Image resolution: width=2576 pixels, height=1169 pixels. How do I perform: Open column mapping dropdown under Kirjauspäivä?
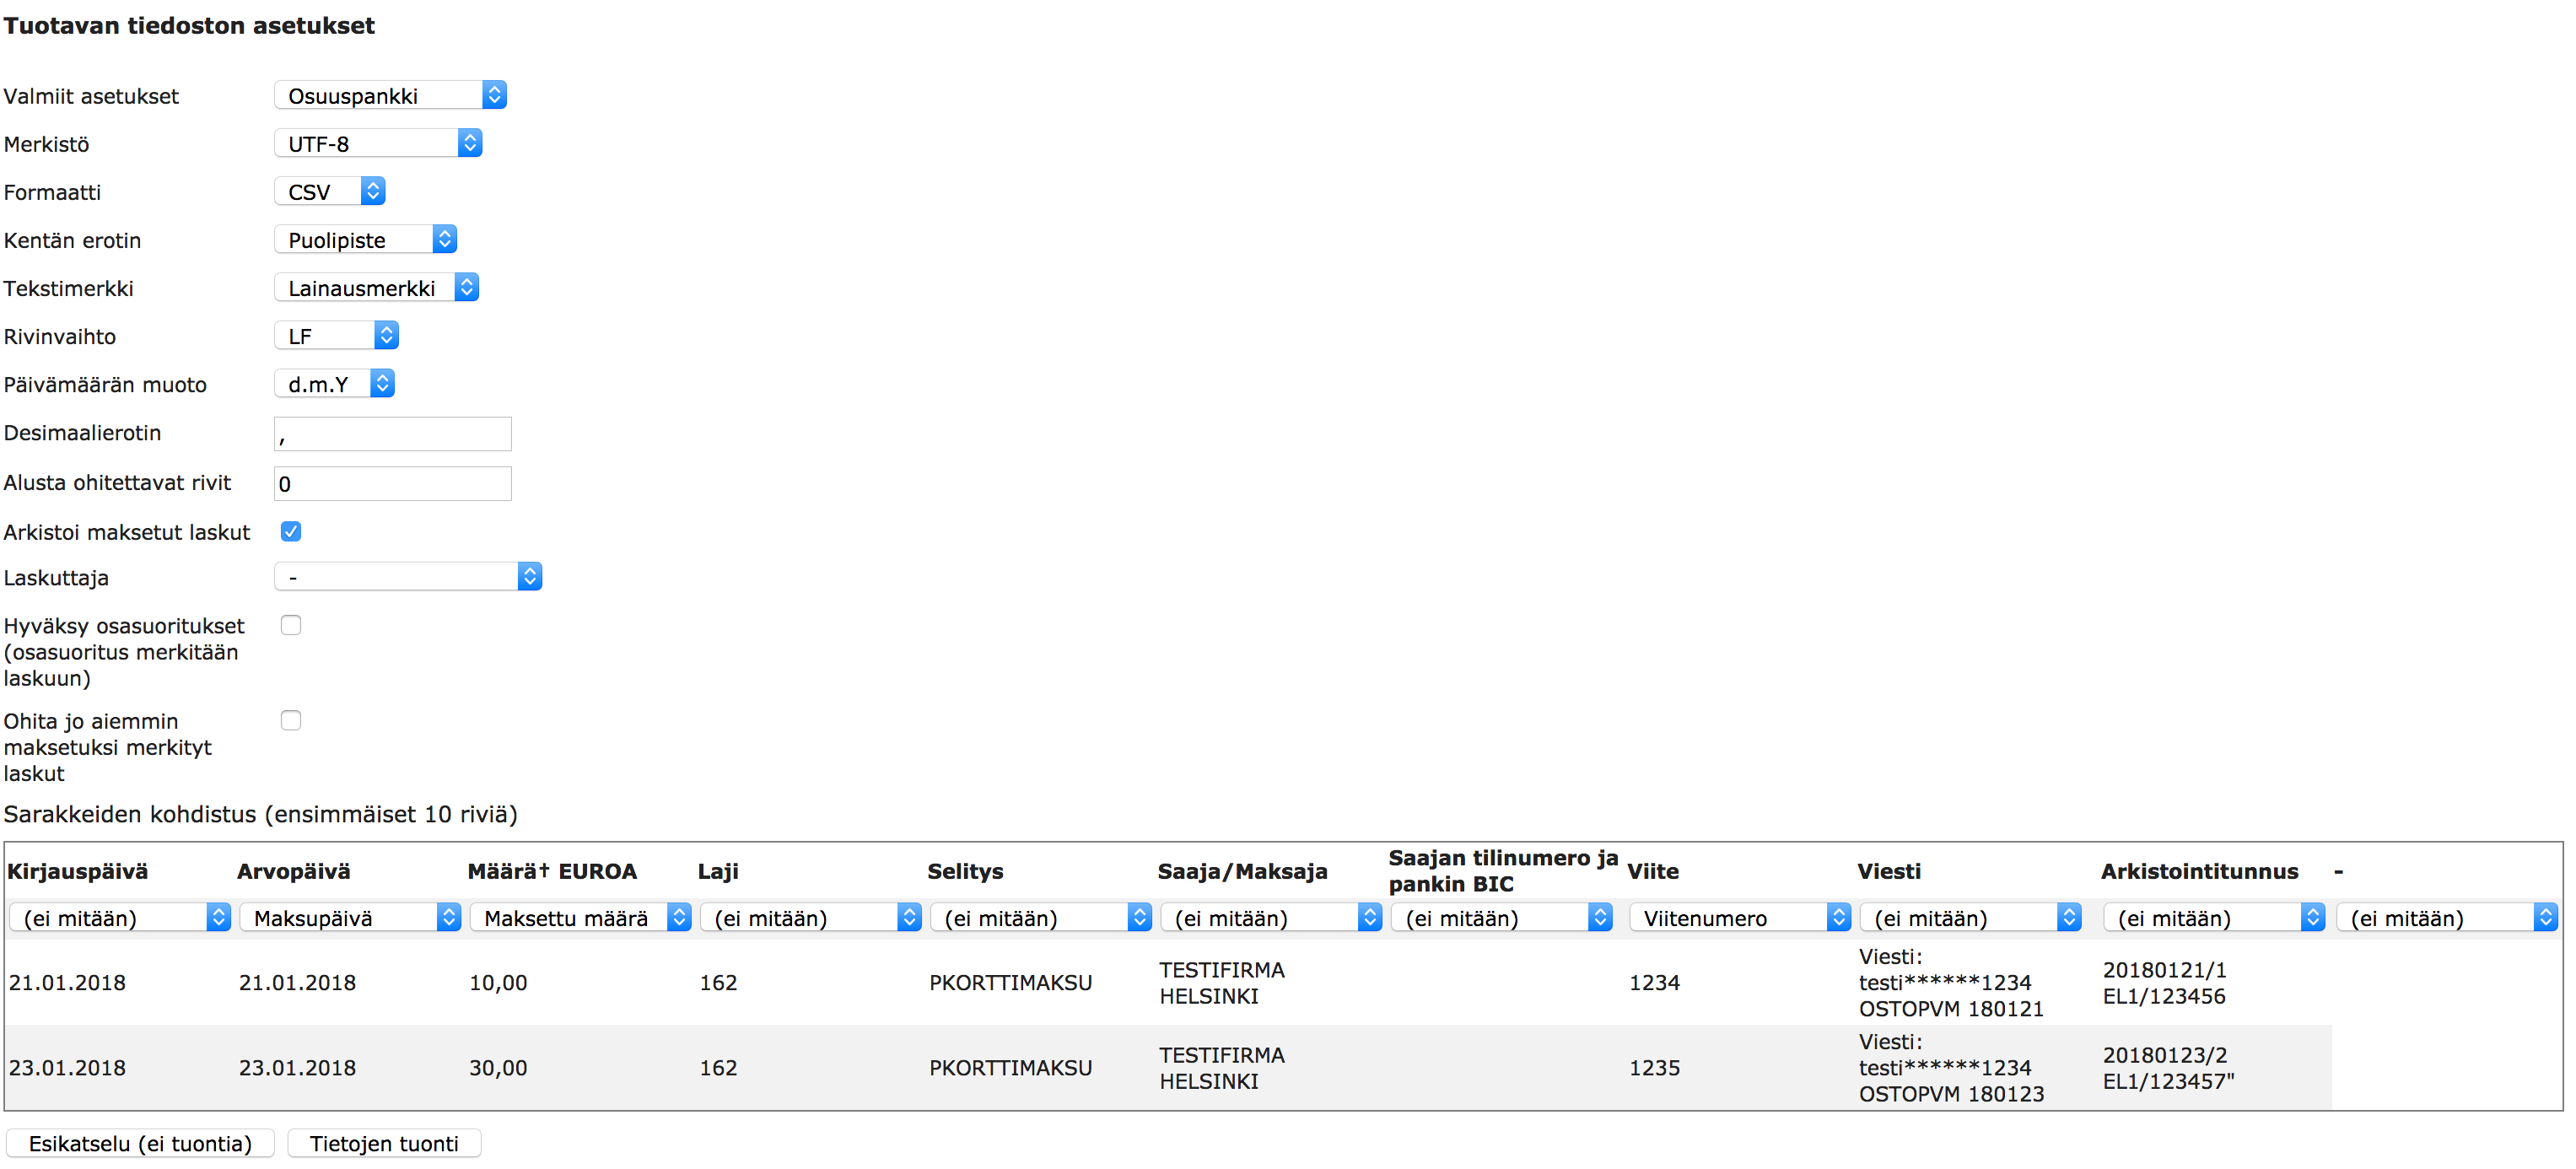point(120,917)
